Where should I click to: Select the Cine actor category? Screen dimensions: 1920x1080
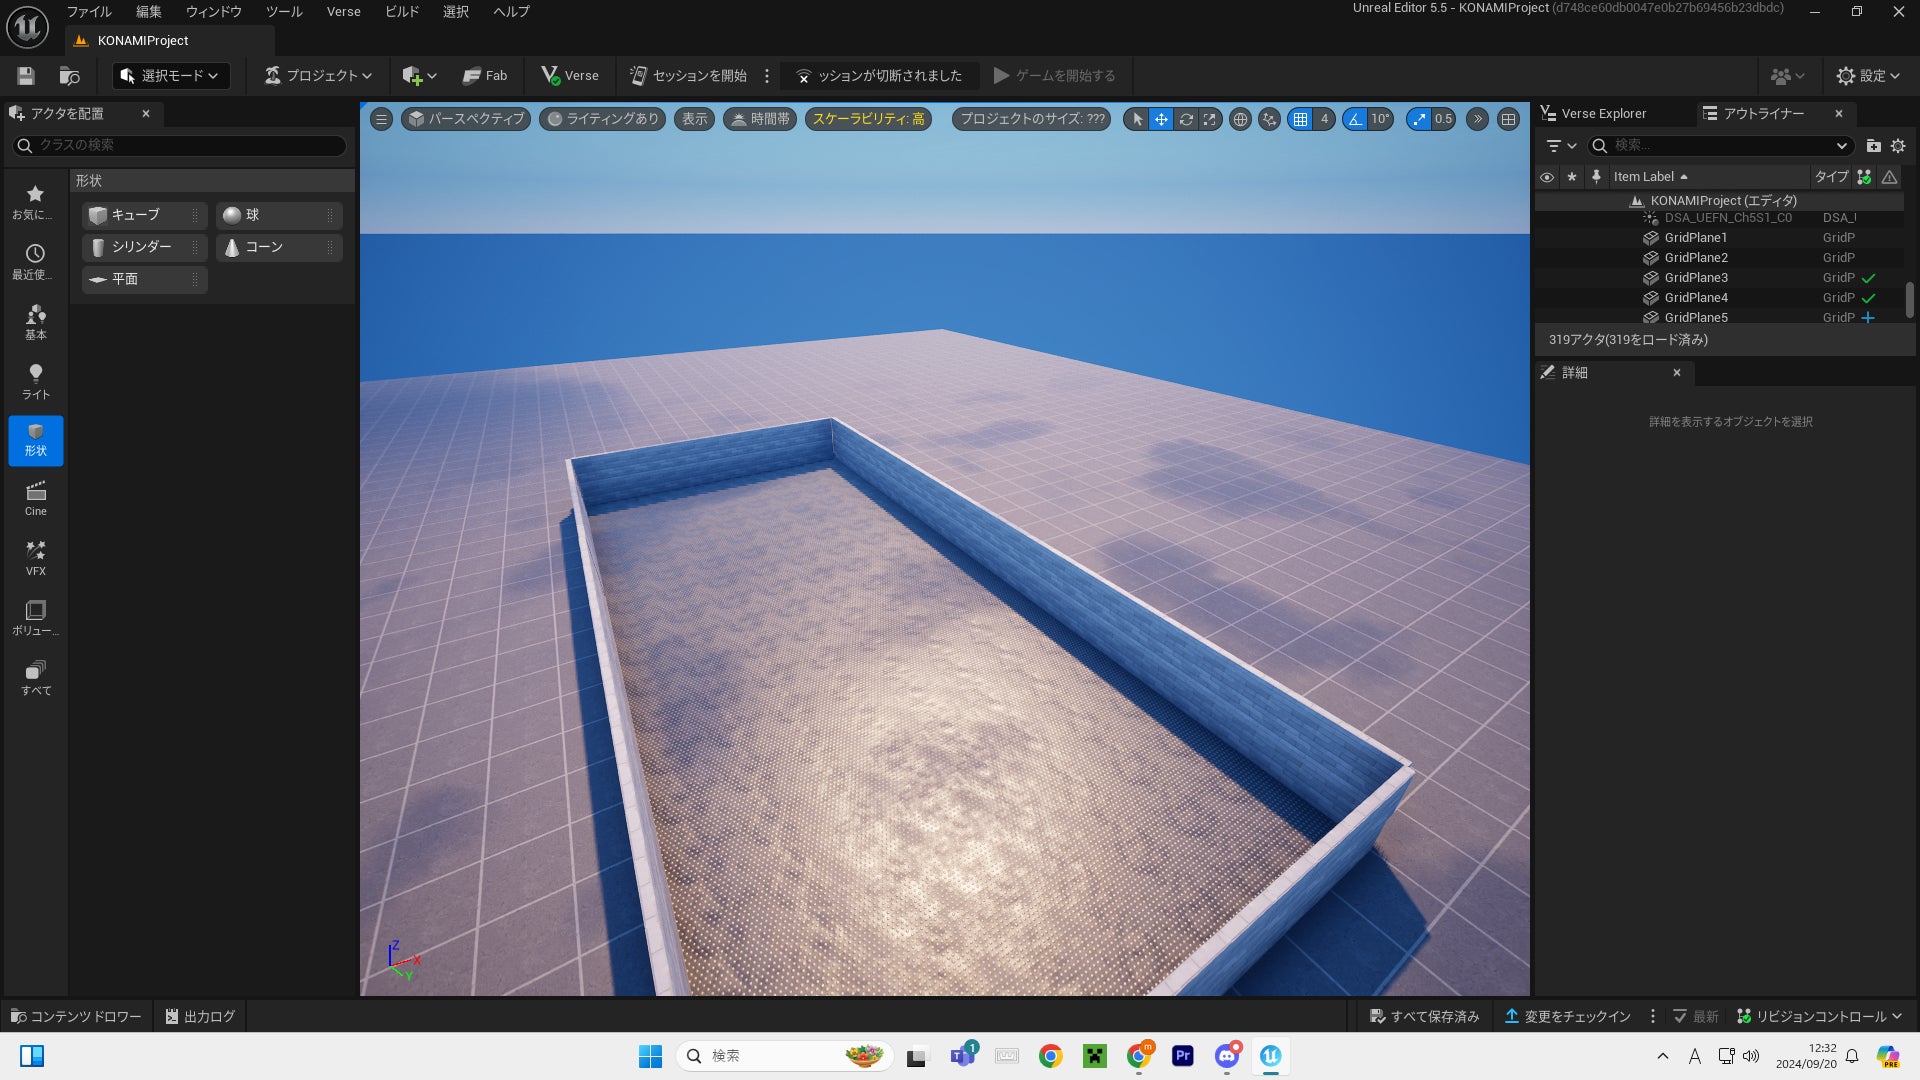point(36,498)
